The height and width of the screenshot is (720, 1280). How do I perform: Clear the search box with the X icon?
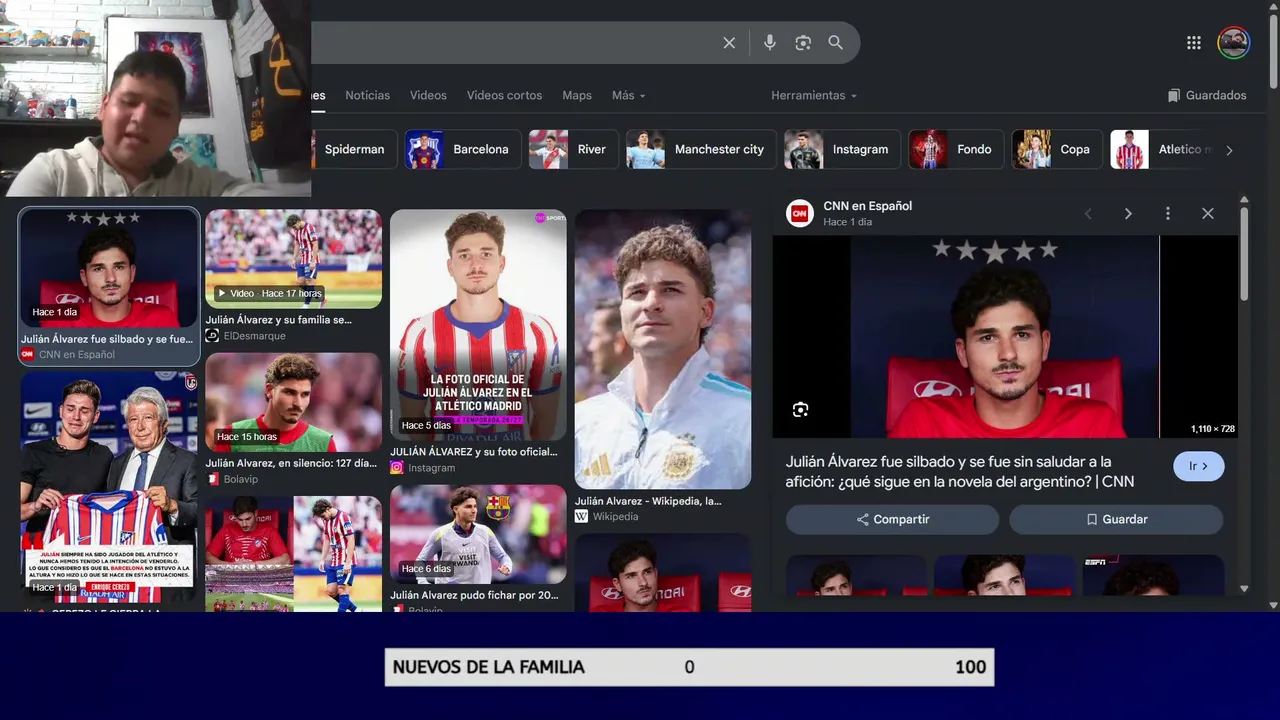(x=729, y=43)
